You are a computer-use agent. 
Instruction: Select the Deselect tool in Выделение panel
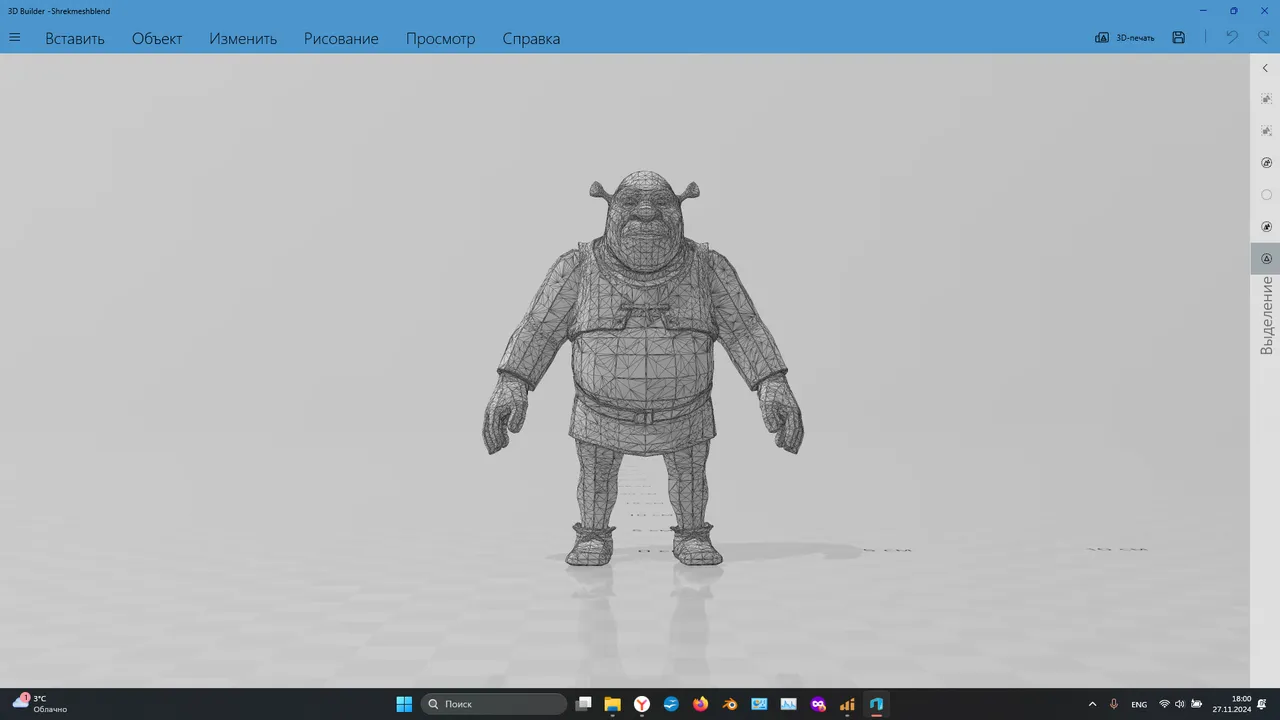pyautogui.click(x=1266, y=130)
